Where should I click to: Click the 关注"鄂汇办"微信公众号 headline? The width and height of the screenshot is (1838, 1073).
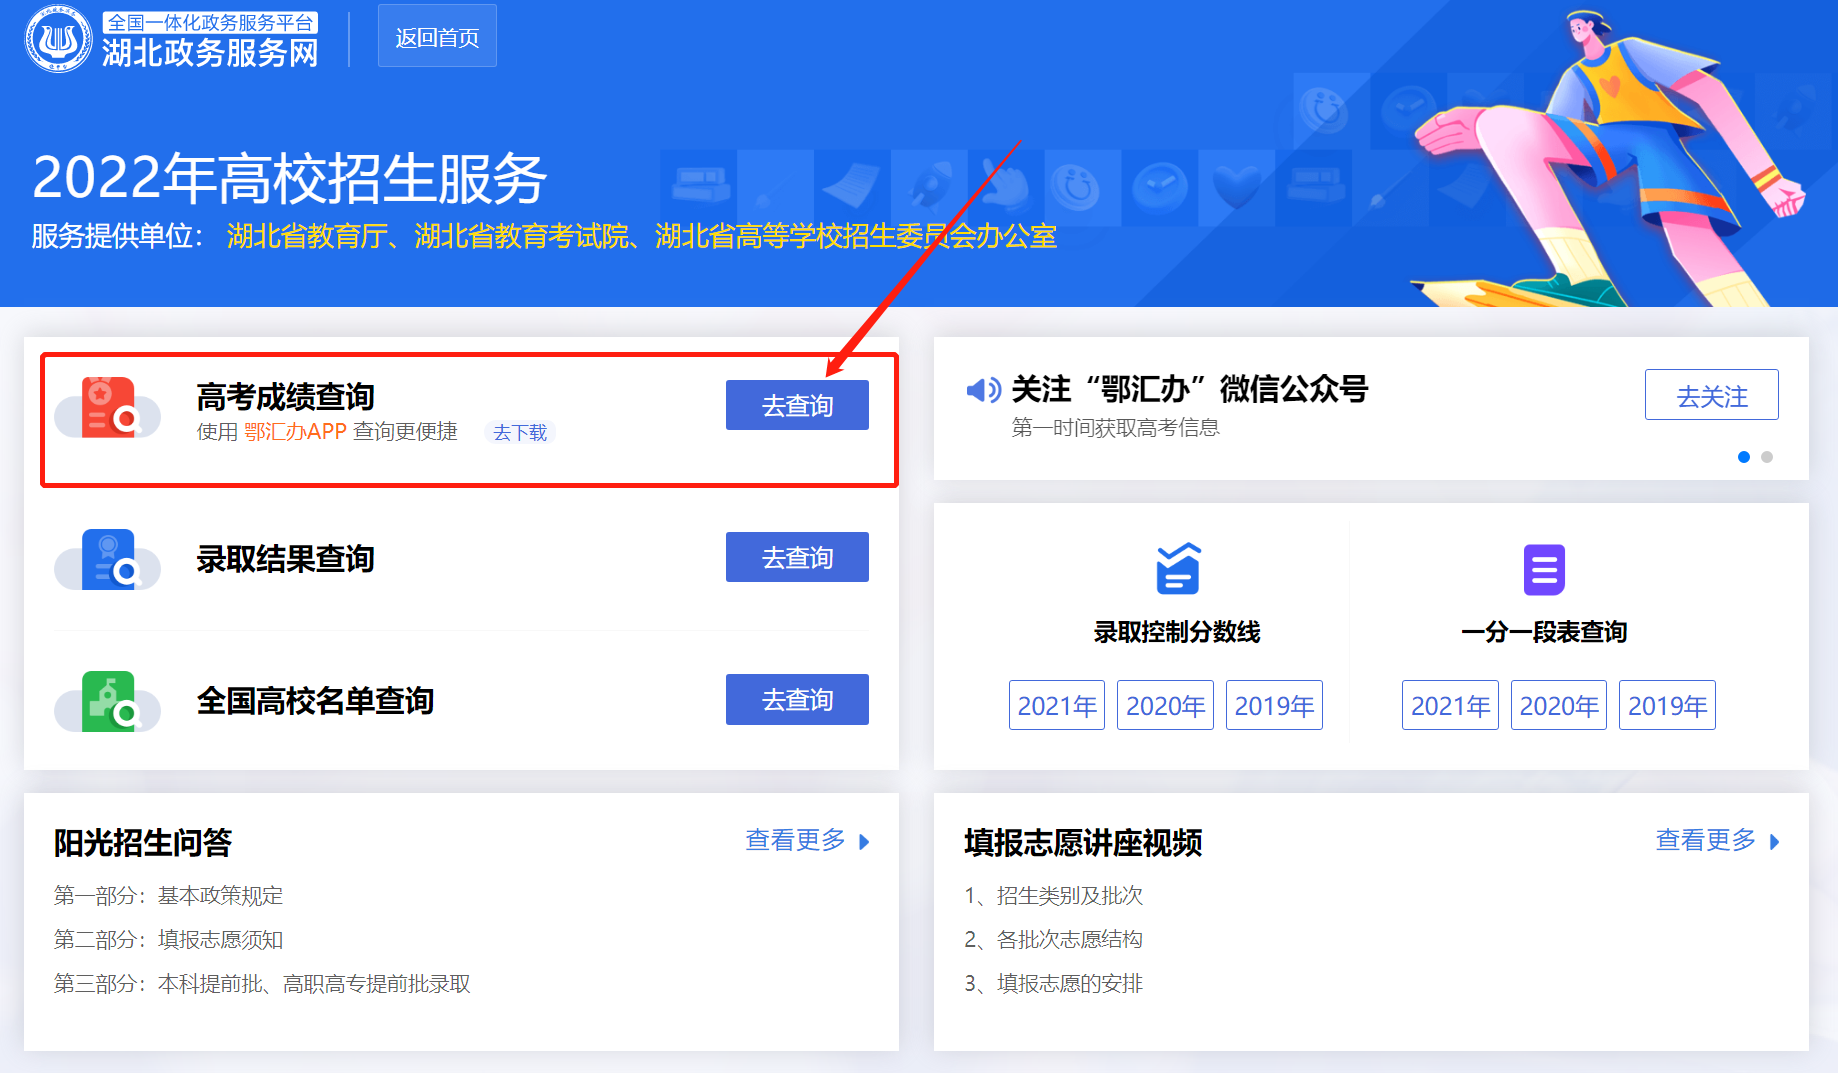coord(1190,389)
